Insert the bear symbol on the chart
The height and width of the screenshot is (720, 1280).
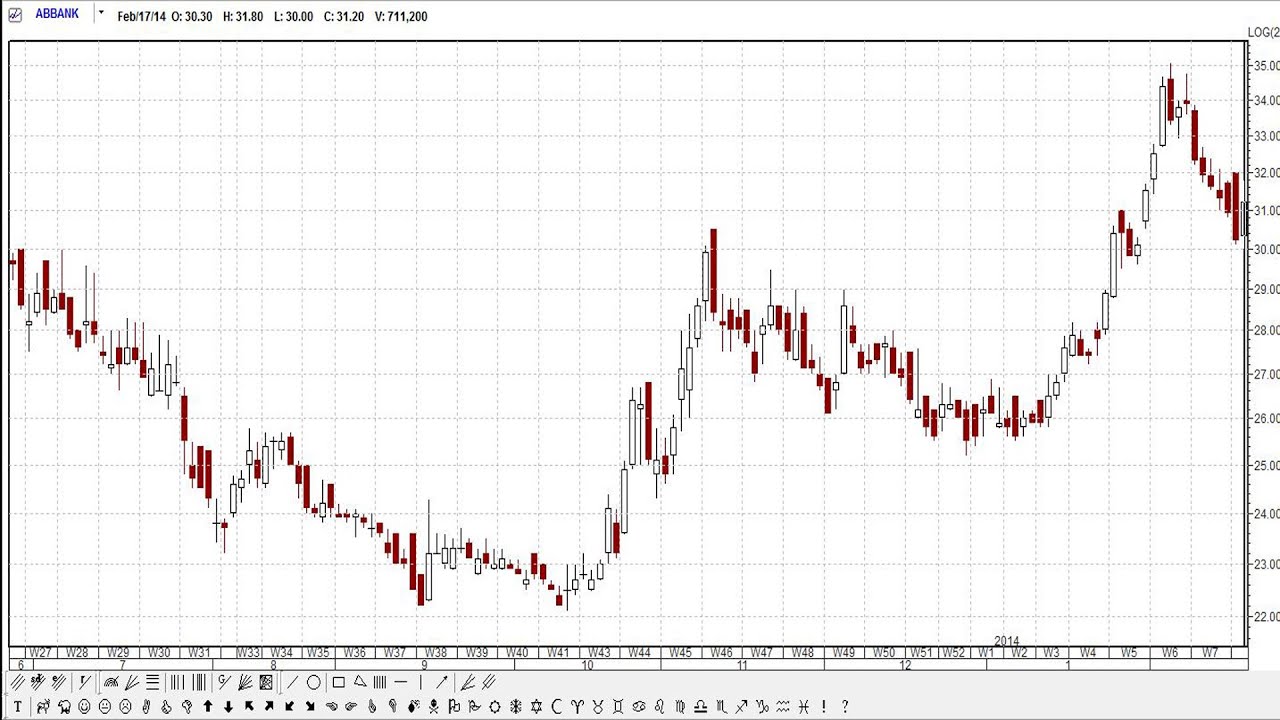point(64,706)
